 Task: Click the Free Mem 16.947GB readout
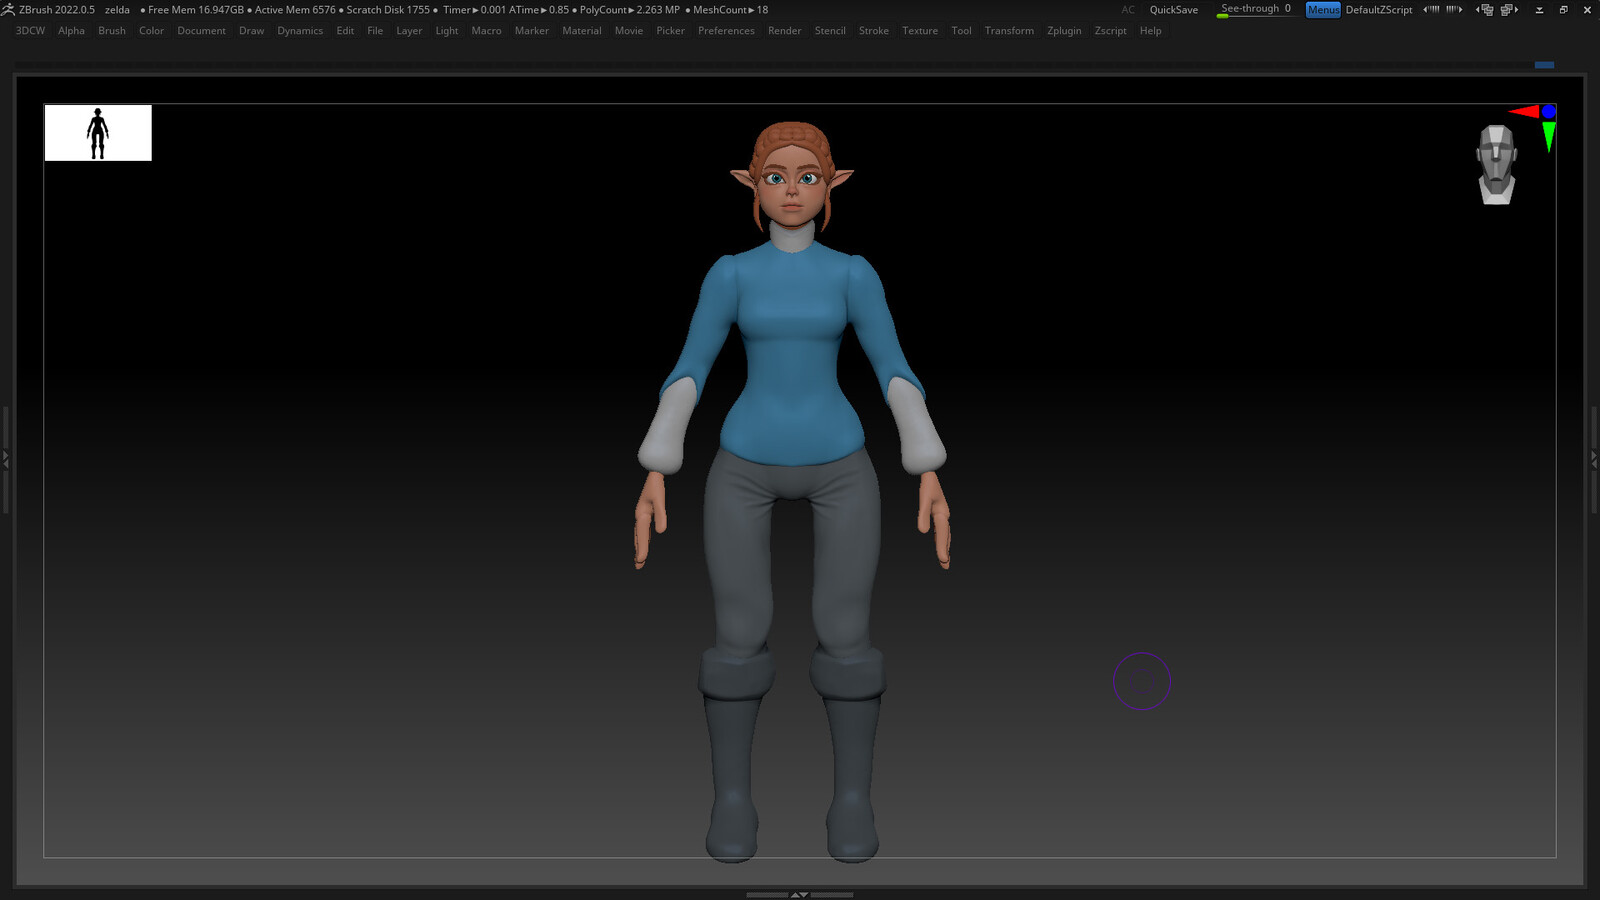[195, 9]
